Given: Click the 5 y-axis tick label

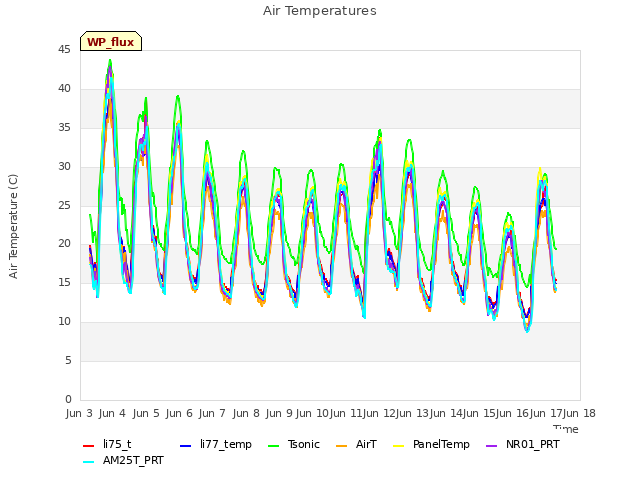Looking at the screenshot, I should click(x=68, y=360).
